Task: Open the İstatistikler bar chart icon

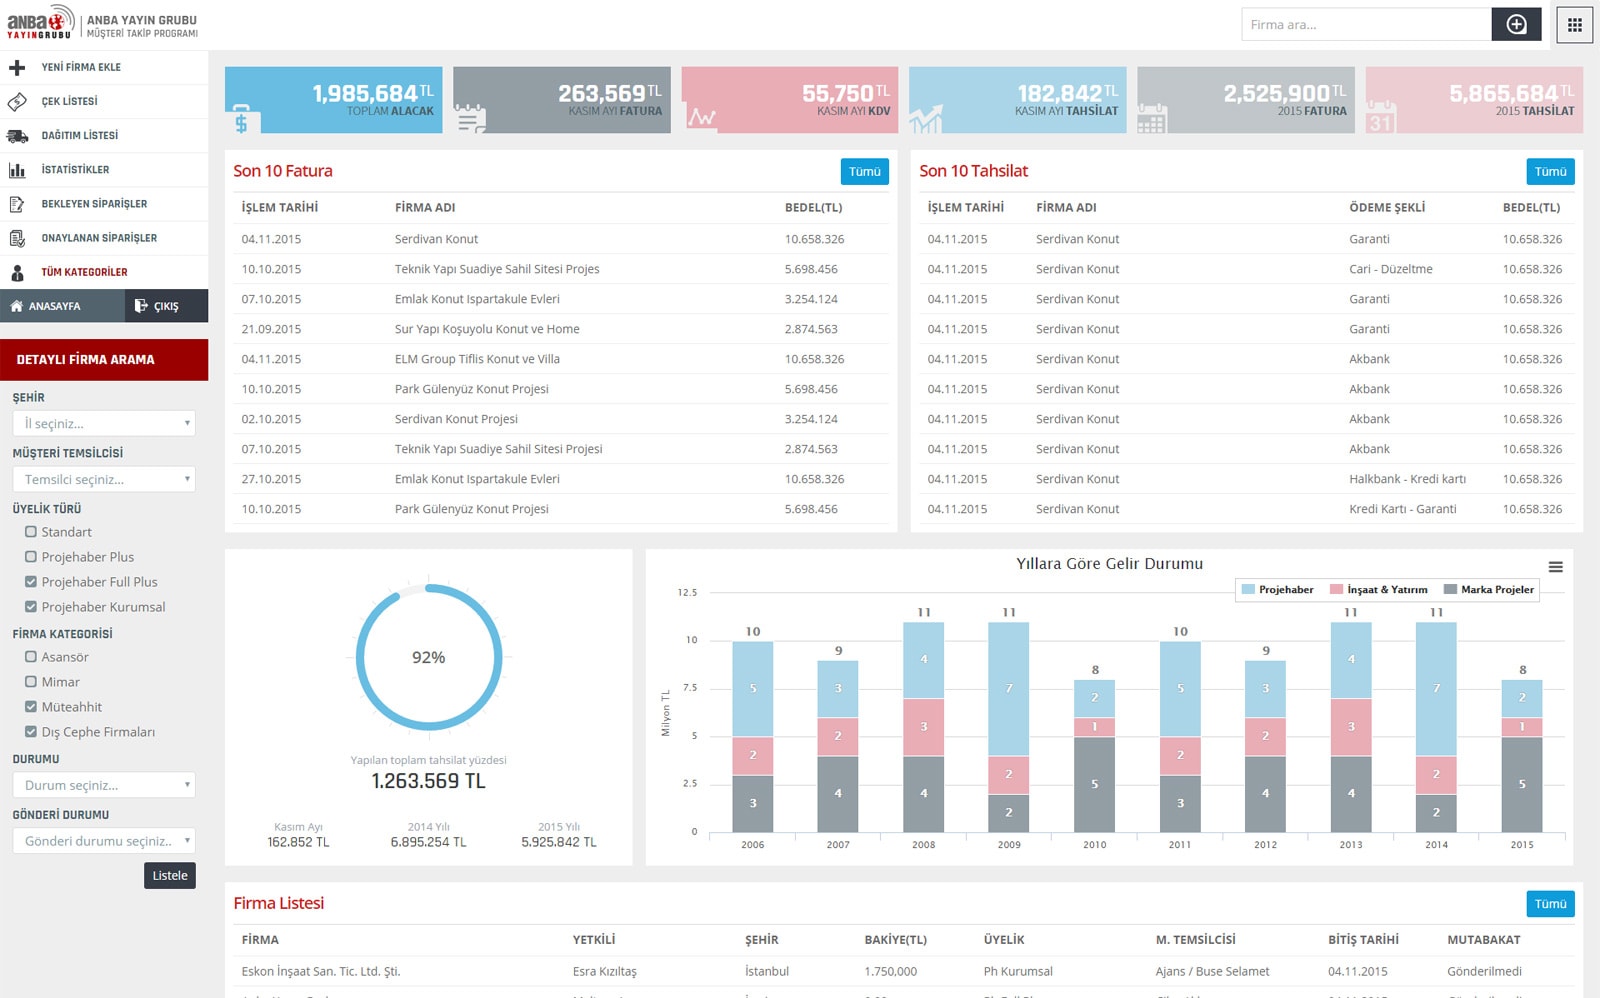Action: [17, 170]
